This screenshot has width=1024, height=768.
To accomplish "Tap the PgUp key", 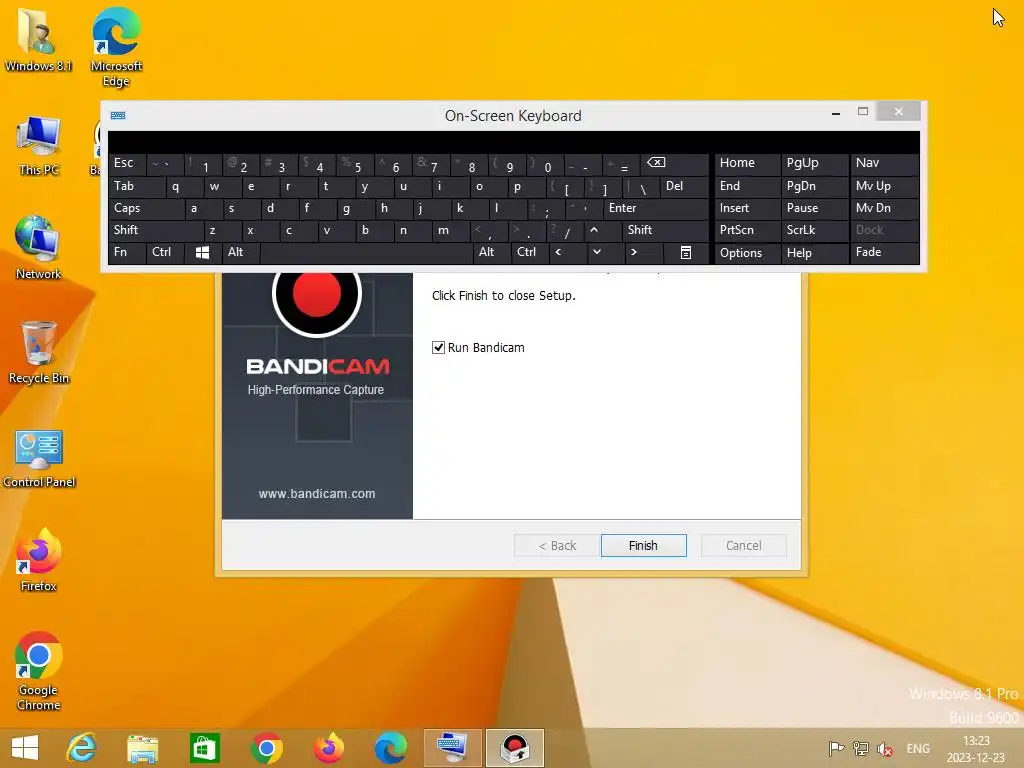I will pyautogui.click(x=814, y=163).
